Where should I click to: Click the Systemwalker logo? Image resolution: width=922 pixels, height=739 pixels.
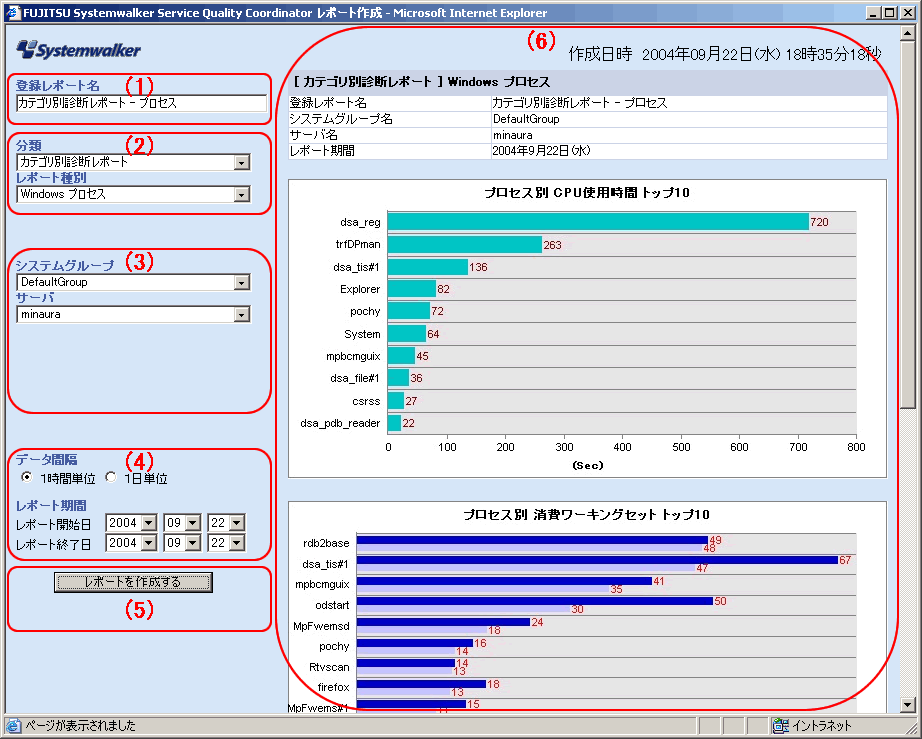[x=79, y=50]
